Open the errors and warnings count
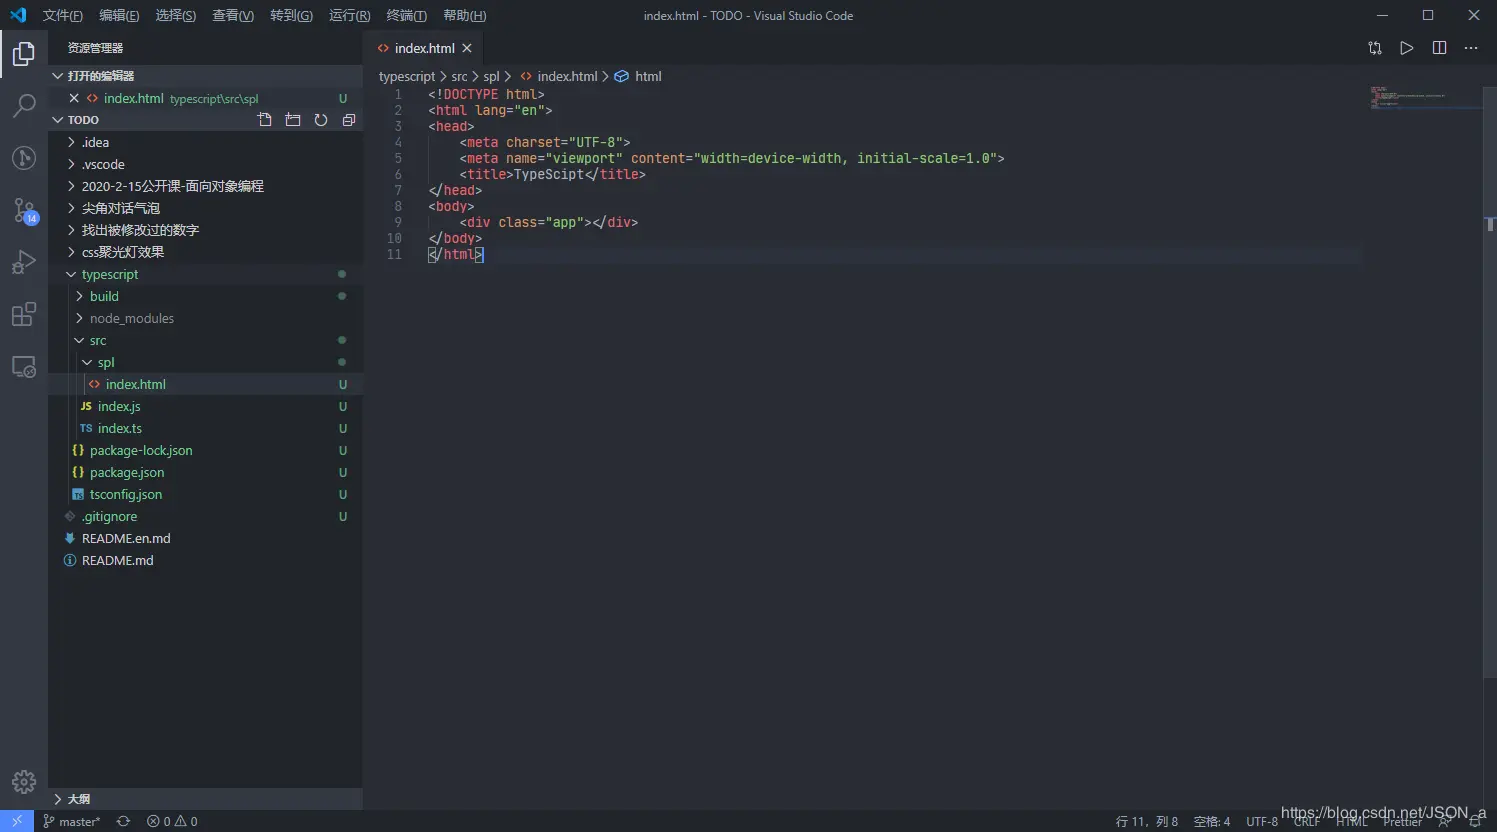The width and height of the screenshot is (1497, 832). pos(172,821)
